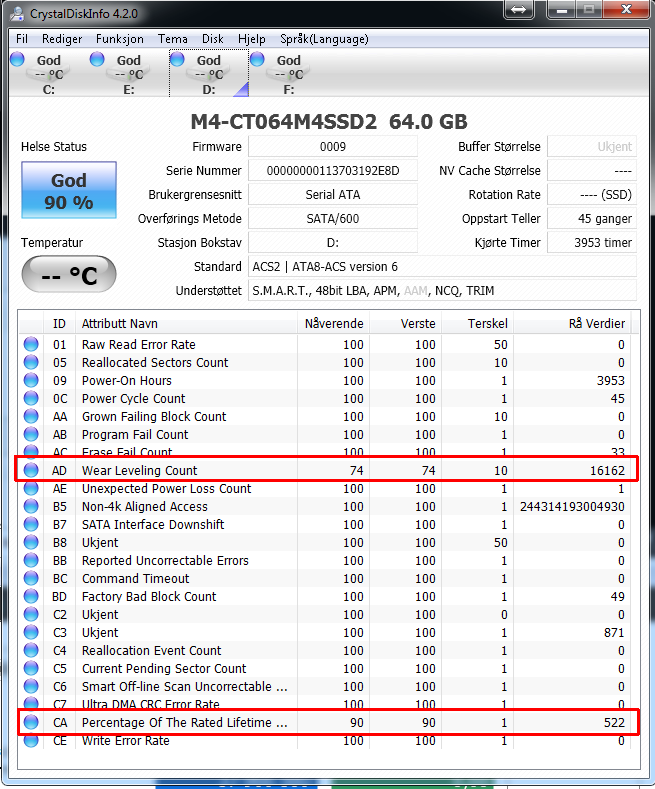Screen dimensions: 655x789
Task: Click the Brukergrensesnitt field Serial ATA
Action: (333, 194)
